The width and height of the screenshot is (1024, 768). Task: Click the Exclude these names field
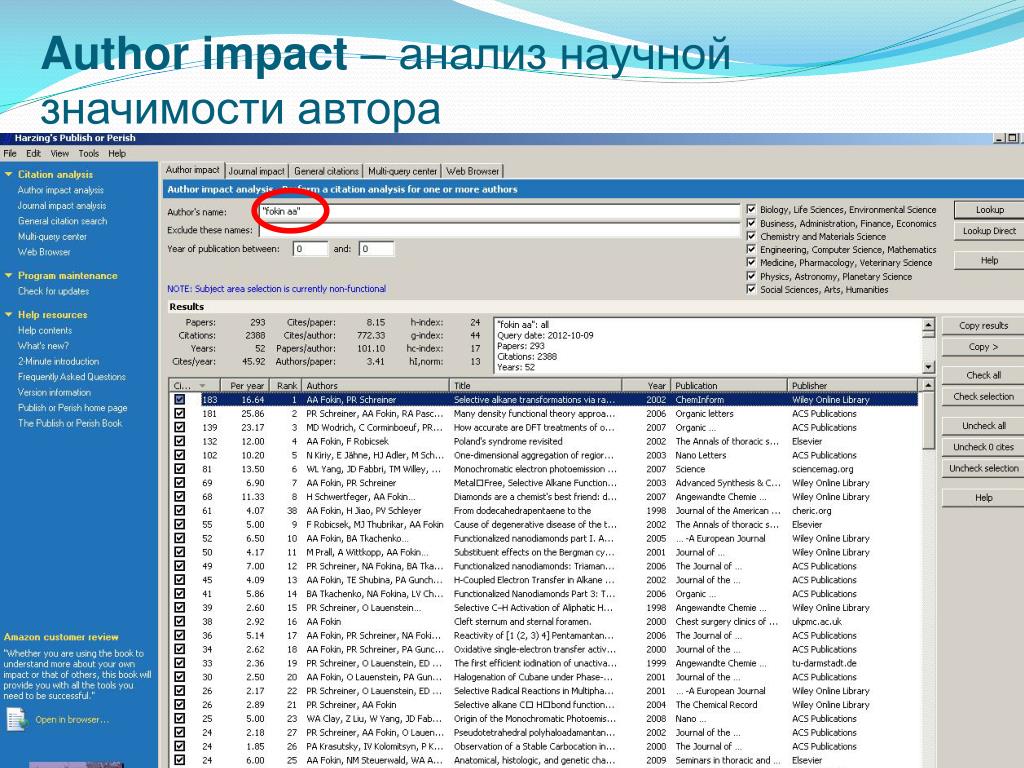[x=499, y=230]
